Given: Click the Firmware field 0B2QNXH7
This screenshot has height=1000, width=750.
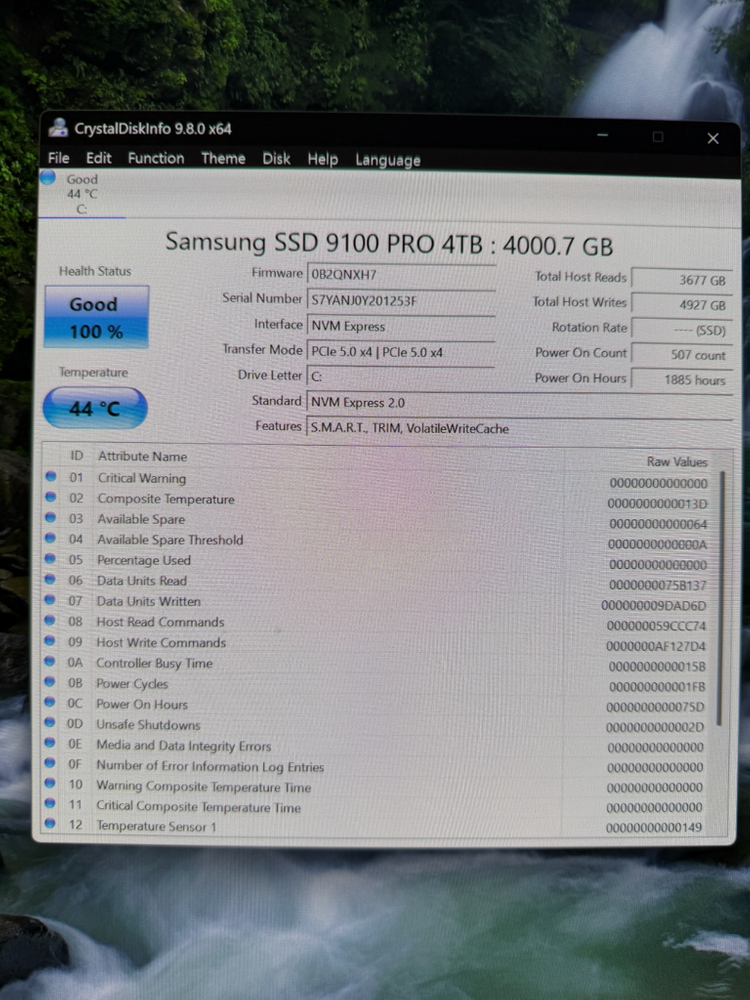Looking at the screenshot, I should click(x=401, y=274).
